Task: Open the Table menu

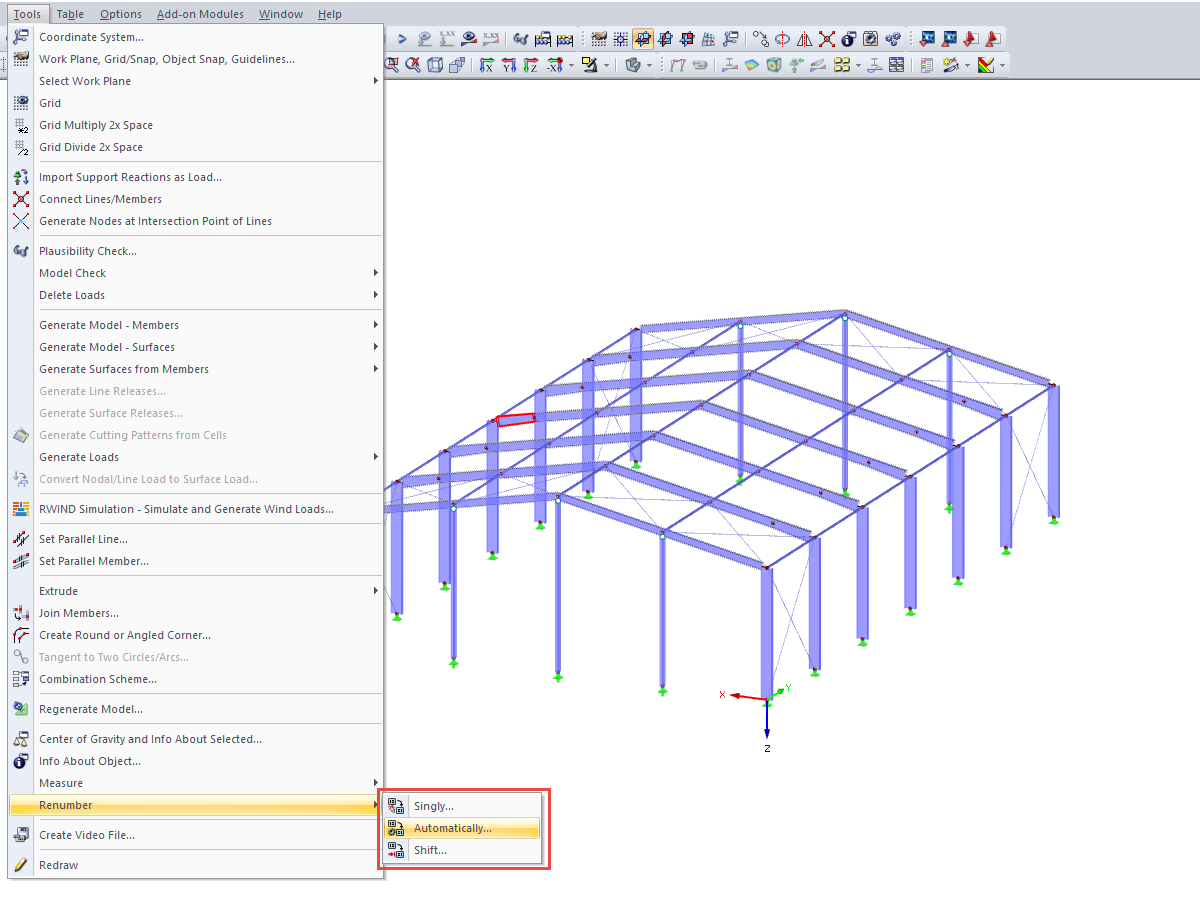Action: tap(70, 14)
